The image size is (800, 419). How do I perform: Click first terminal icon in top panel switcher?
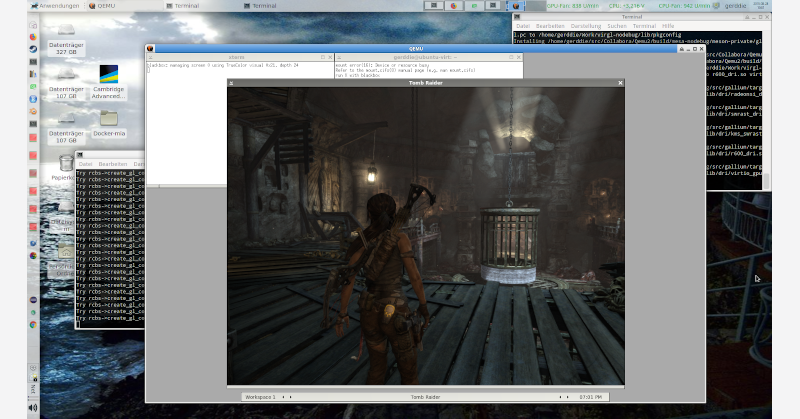coord(434,6)
